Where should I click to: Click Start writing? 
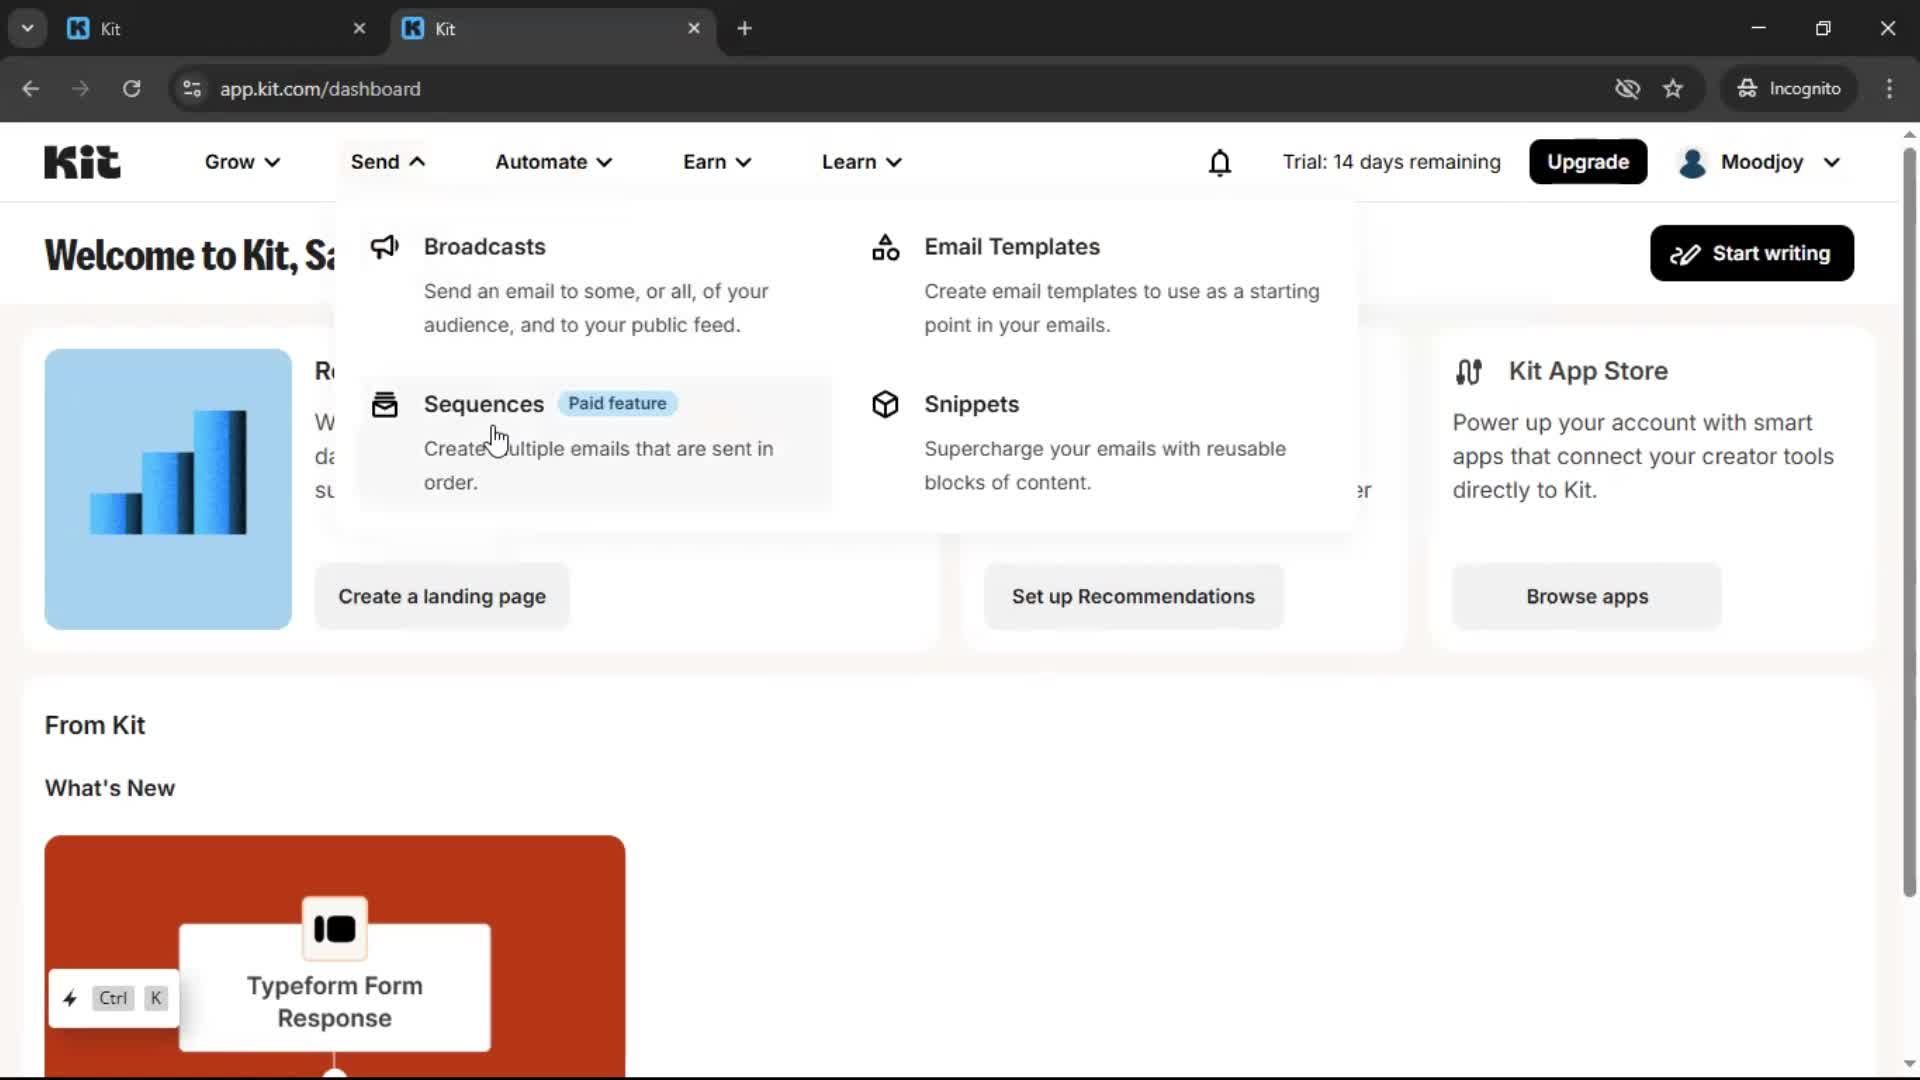1751,253
